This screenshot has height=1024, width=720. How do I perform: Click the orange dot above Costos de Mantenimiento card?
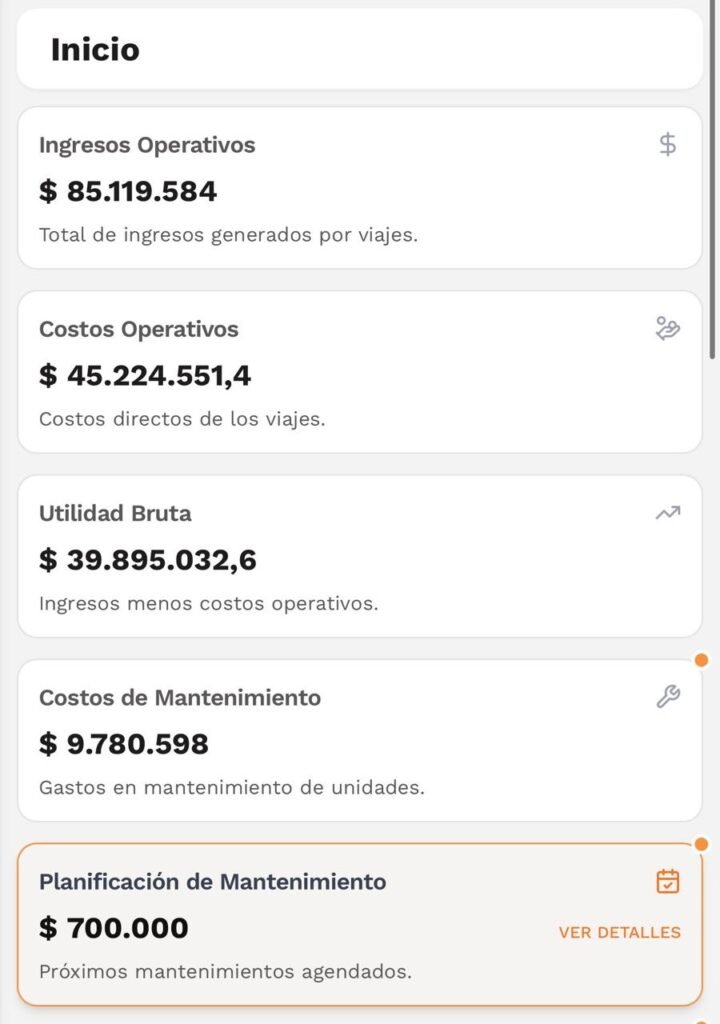click(702, 660)
